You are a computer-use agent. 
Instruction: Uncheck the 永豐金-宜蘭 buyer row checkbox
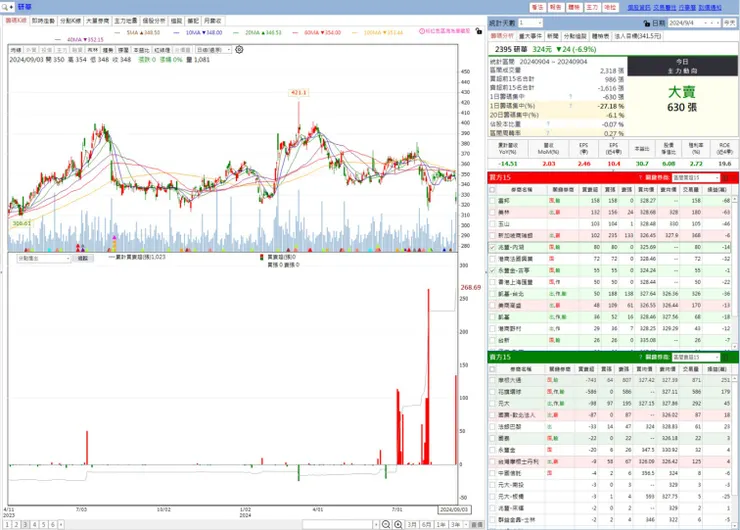pos(492,270)
